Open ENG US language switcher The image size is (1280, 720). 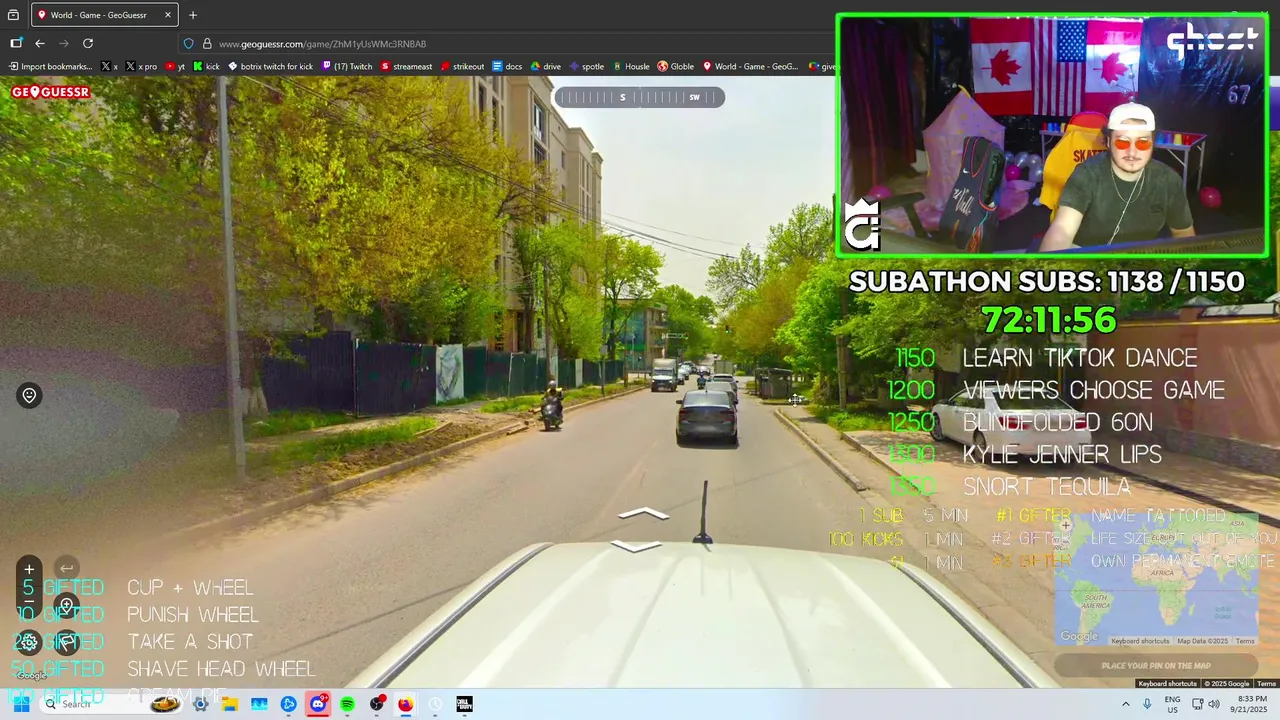coord(1172,704)
